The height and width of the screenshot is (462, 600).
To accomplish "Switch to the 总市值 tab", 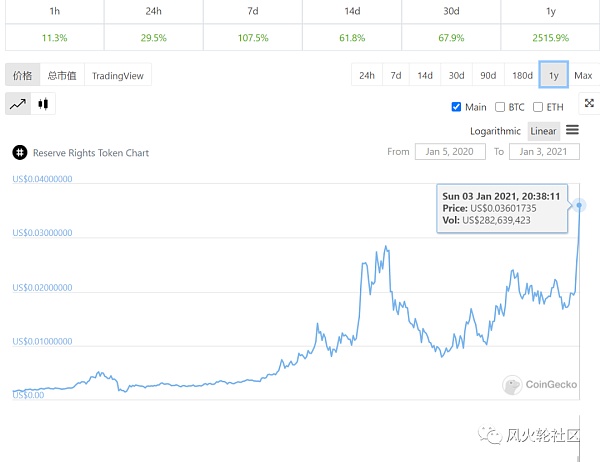I will click(62, 76).
